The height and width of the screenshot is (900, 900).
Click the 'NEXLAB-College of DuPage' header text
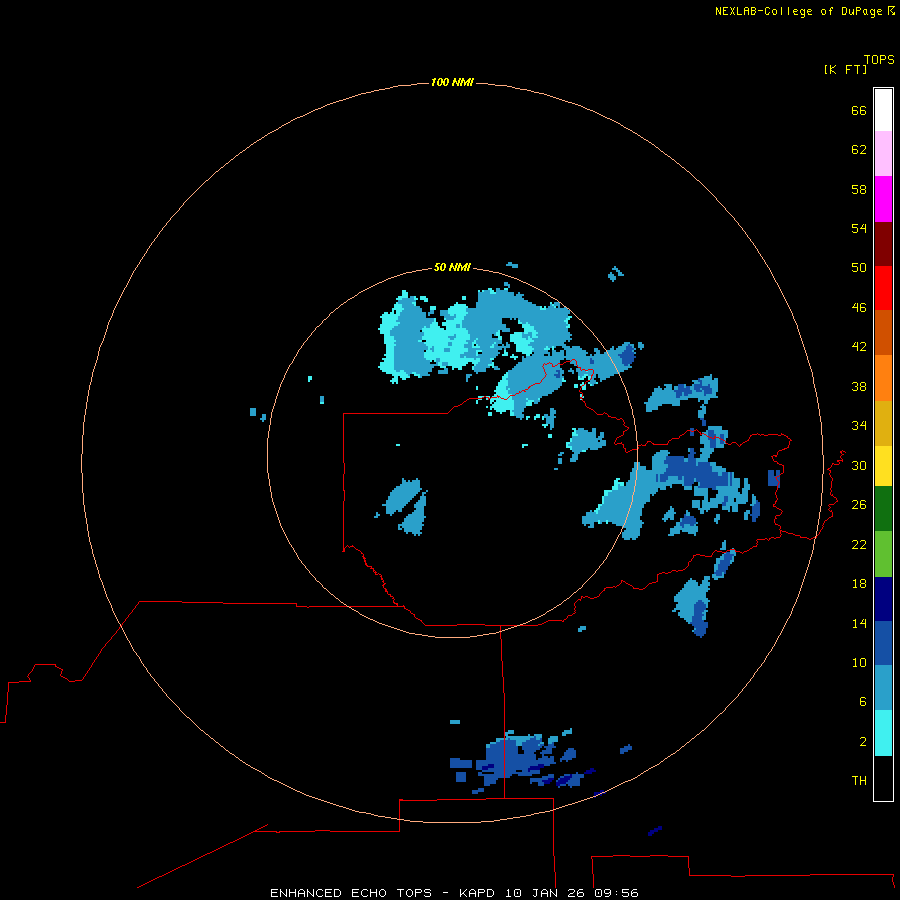(798, 11)
